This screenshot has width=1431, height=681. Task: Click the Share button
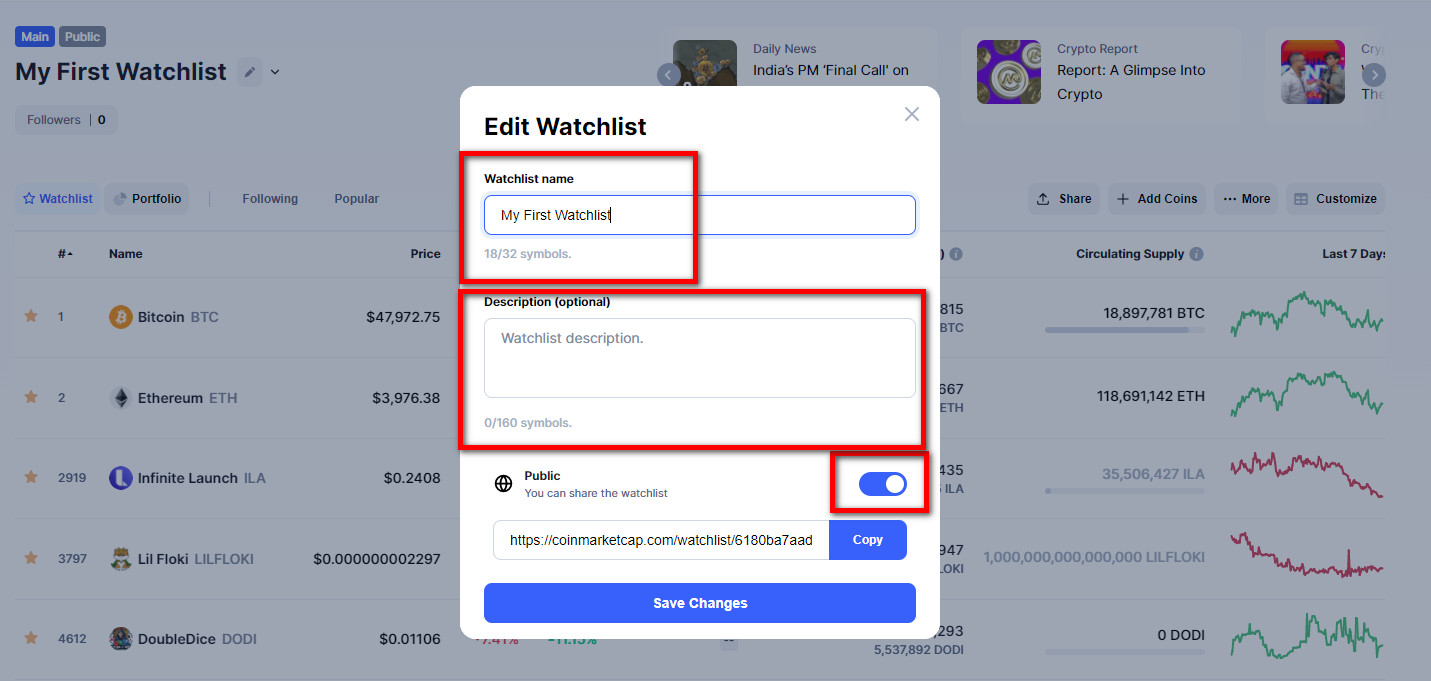pyautogui.click(x=1064, y=199)
